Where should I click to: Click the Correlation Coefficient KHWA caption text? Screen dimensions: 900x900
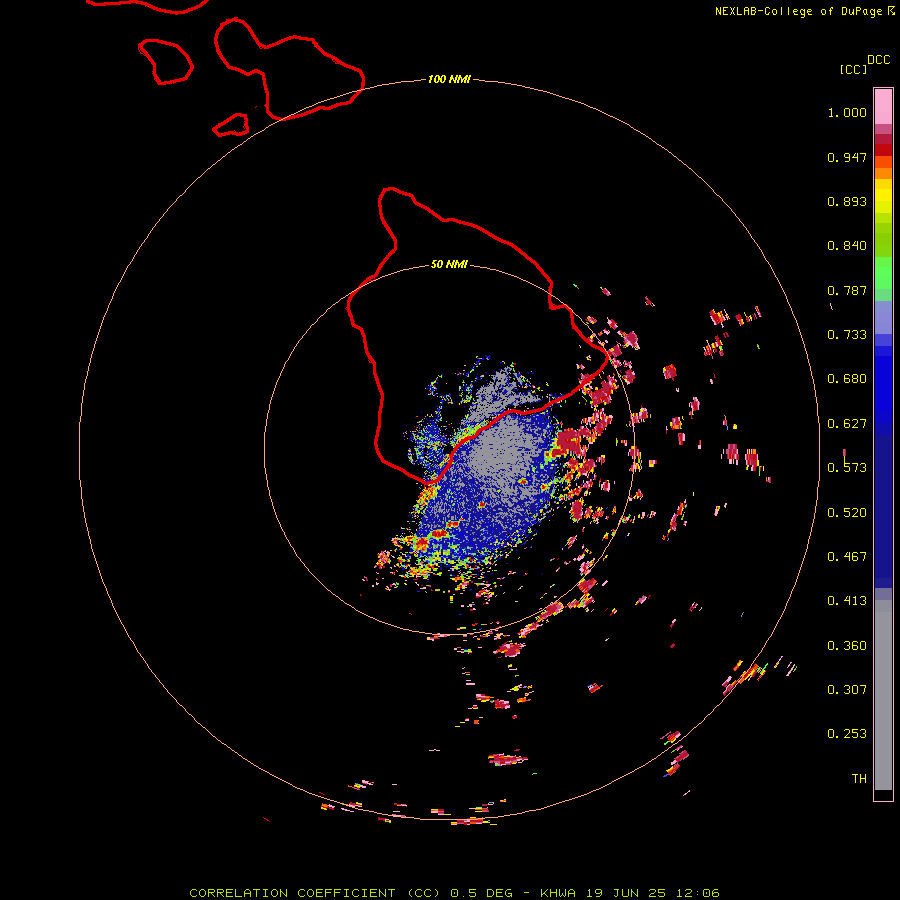click(454, 893)
